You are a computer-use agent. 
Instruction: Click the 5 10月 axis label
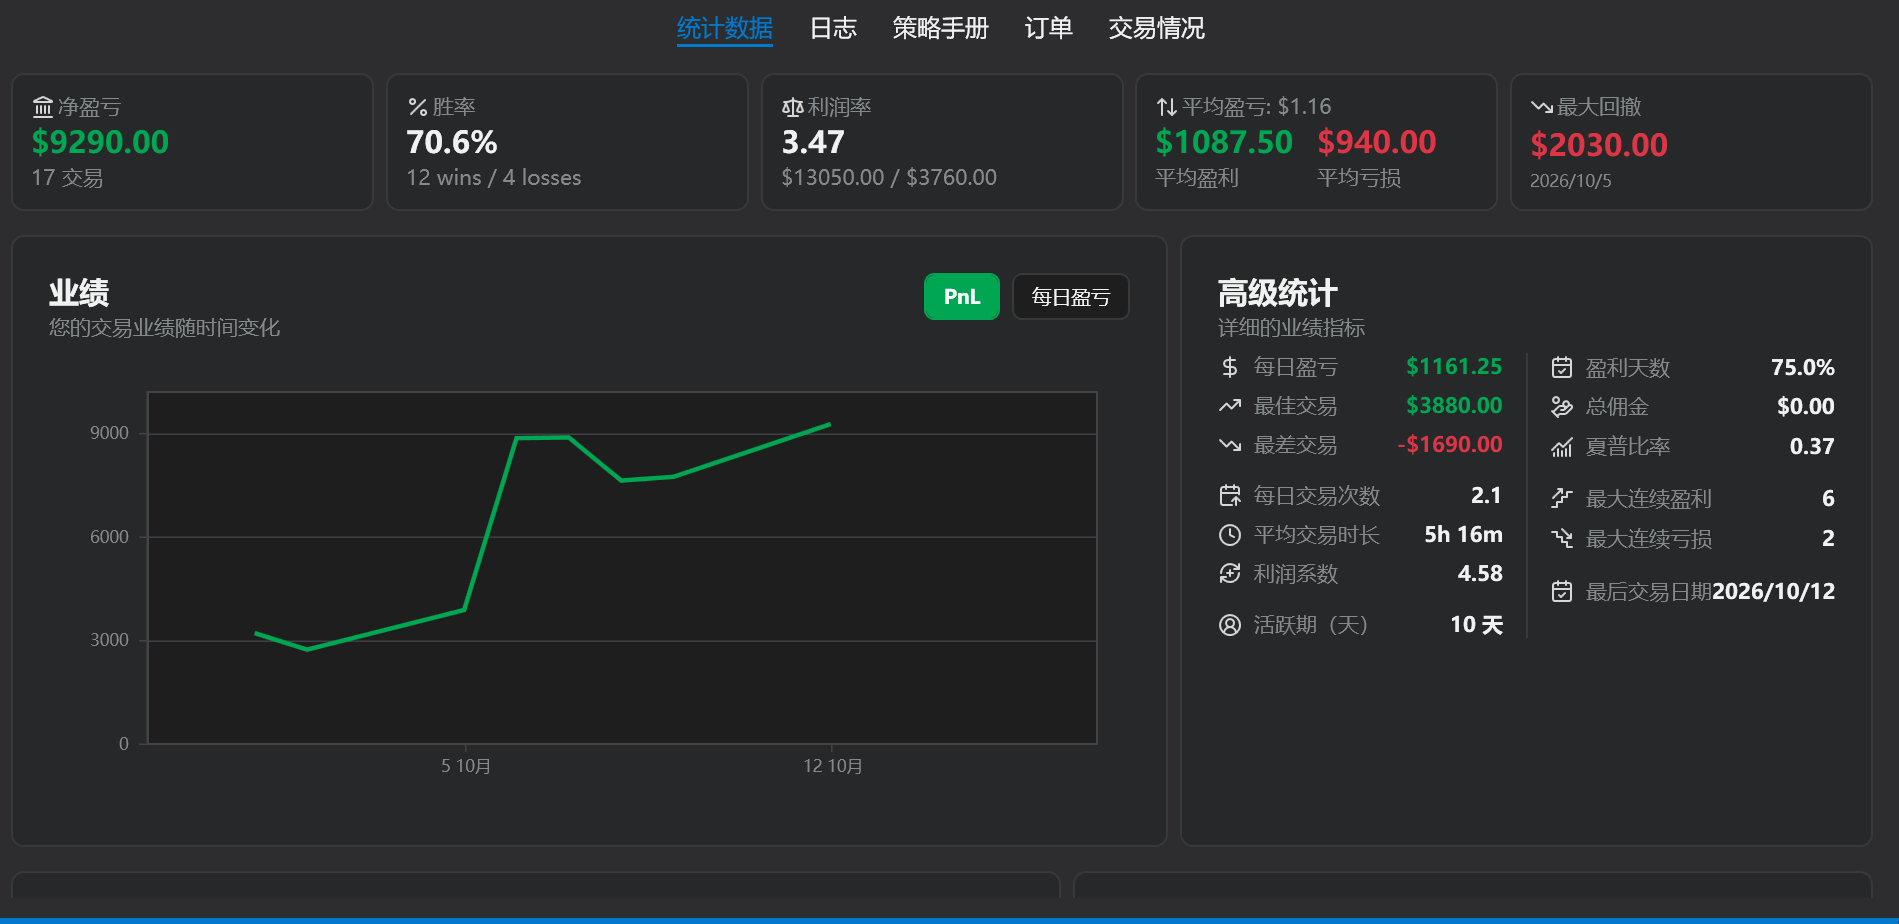pyautogui.click(x=466, y=766)
